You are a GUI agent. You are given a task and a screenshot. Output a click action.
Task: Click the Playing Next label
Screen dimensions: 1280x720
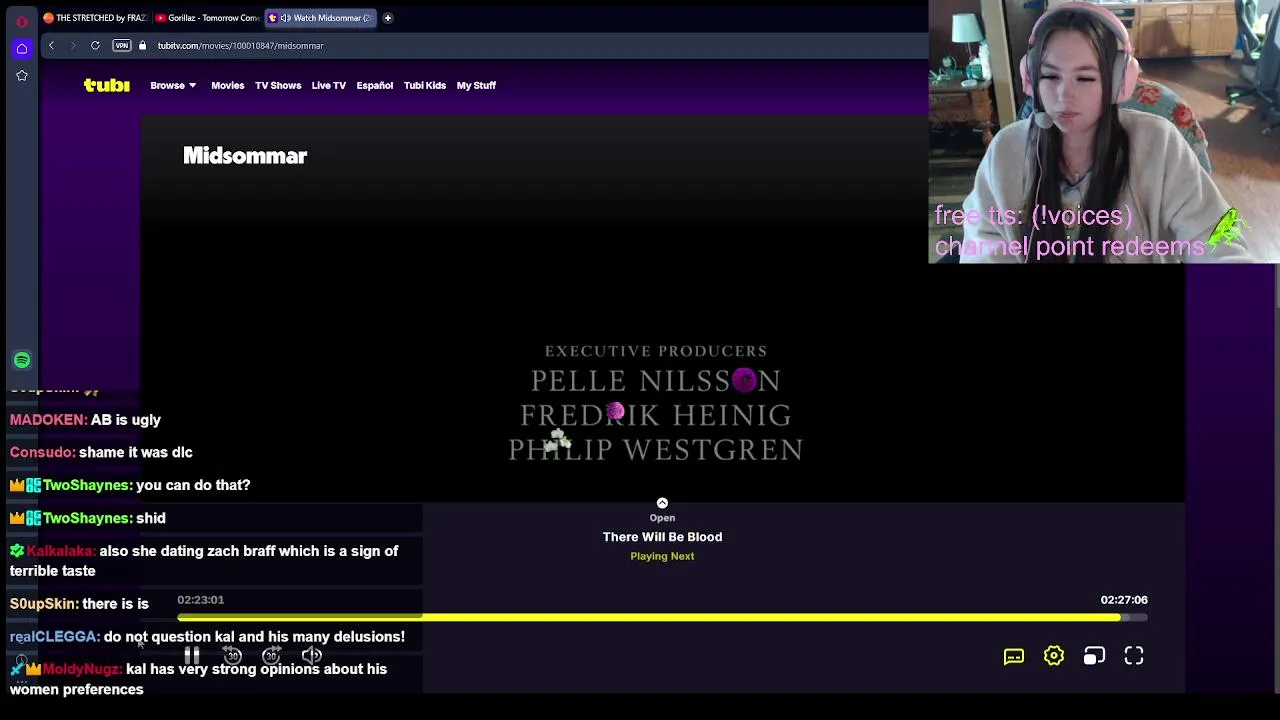click(x=662, y=556)
